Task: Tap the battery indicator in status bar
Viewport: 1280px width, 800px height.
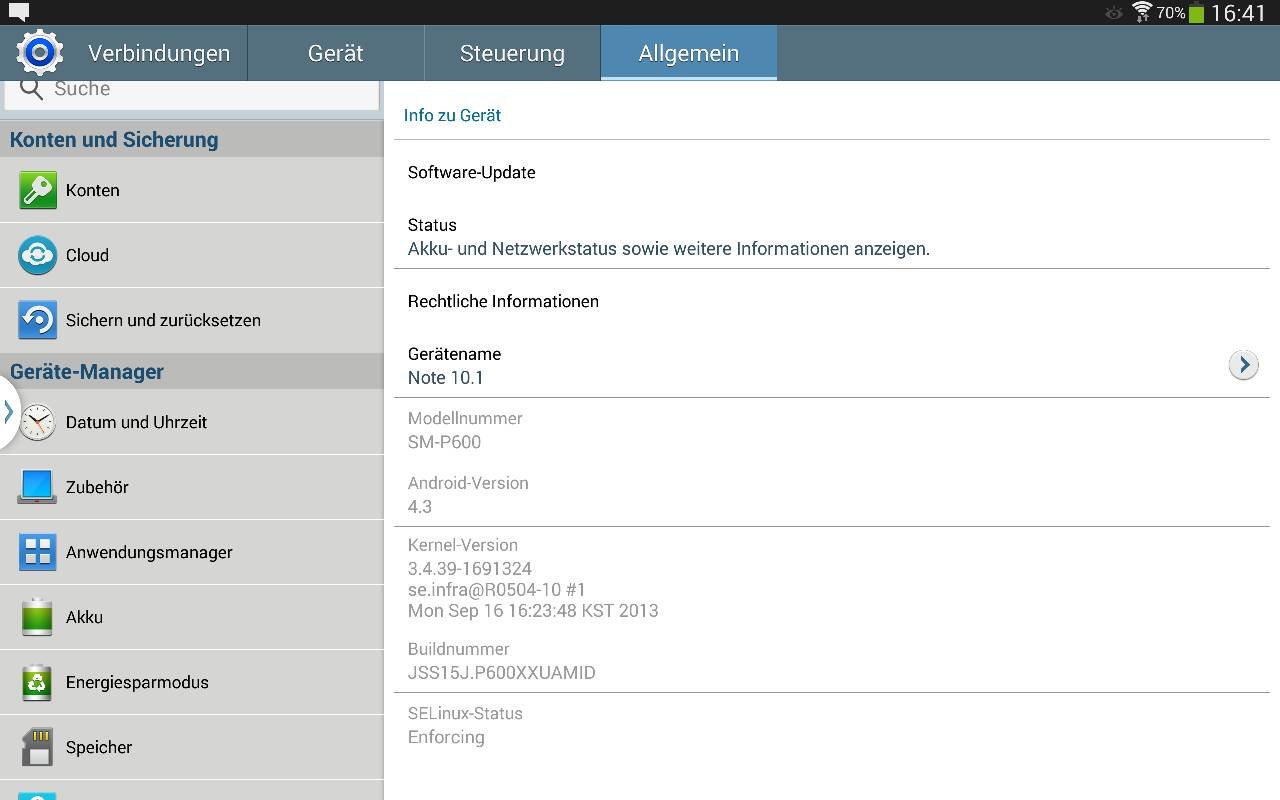Action: (1196, 13)
